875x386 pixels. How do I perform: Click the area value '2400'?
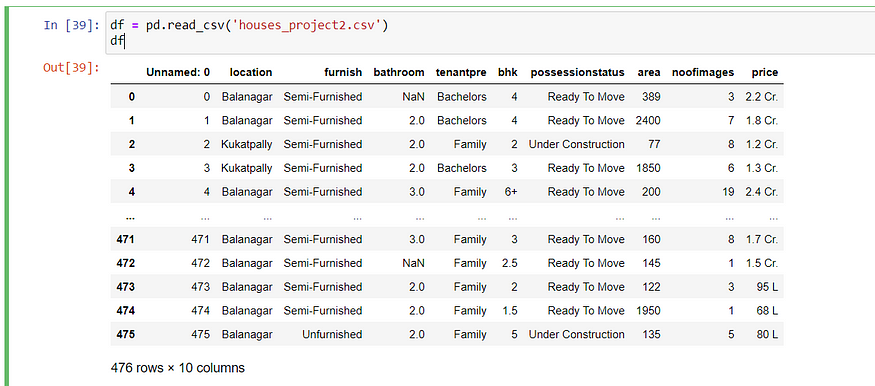[x=648, y=121]
